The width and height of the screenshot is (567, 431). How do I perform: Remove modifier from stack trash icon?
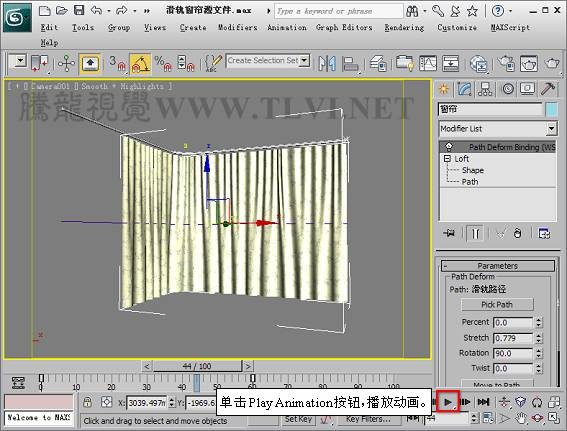click(517, 233)
